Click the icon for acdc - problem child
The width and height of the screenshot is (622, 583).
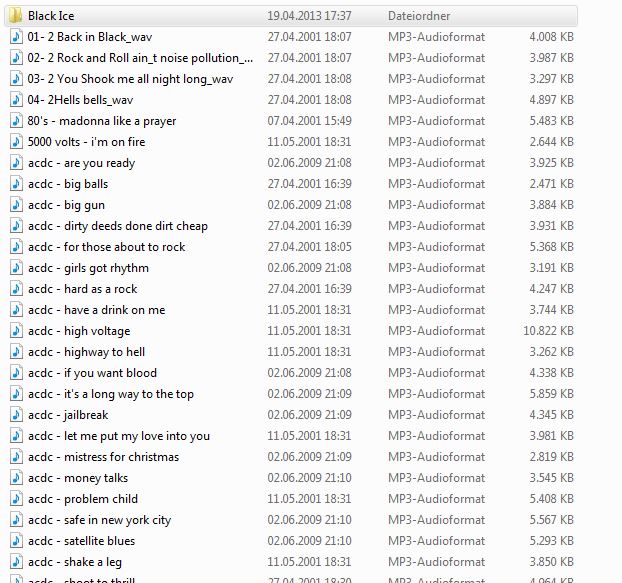click(16, 499)
